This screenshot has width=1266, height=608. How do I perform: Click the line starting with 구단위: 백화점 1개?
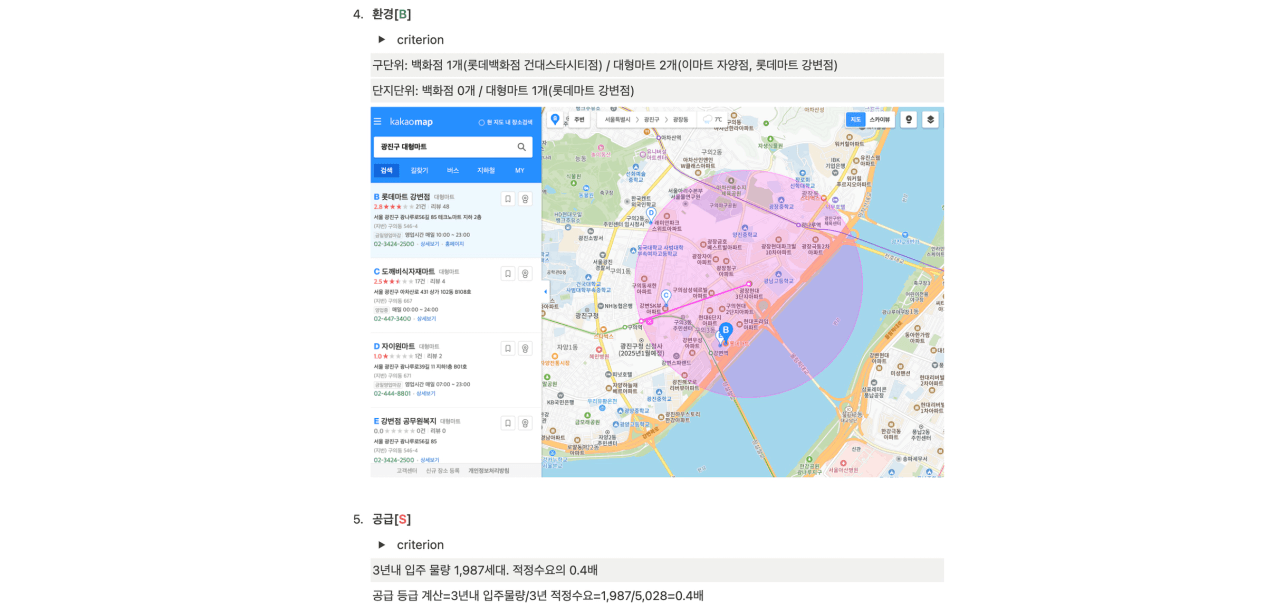(657, 65)
